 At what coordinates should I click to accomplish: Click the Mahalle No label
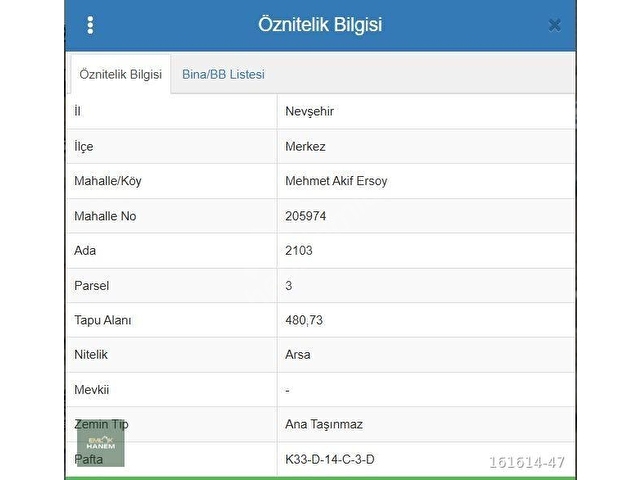(105, 216)
